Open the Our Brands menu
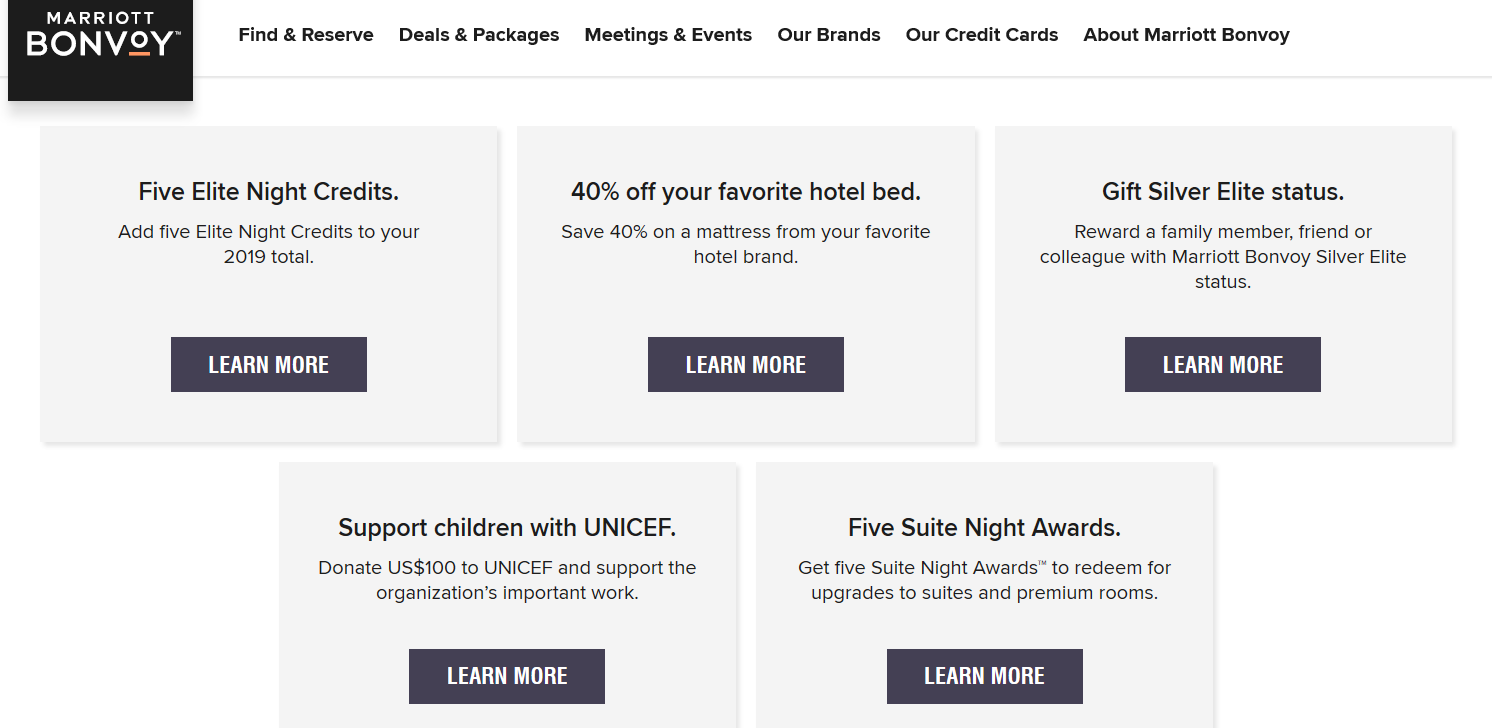The height and width of the screenshot is (728, 1492). (x=829, y=35)
